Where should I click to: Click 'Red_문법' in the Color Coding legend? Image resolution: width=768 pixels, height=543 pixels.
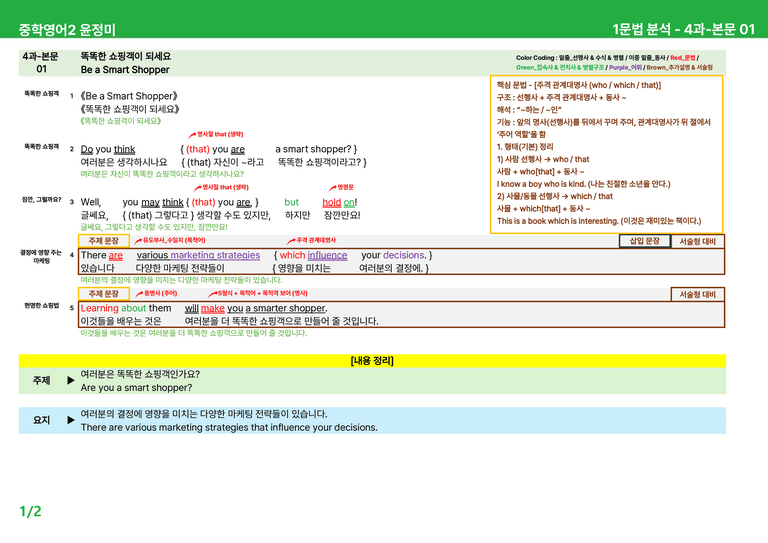(x=682, y=58)
